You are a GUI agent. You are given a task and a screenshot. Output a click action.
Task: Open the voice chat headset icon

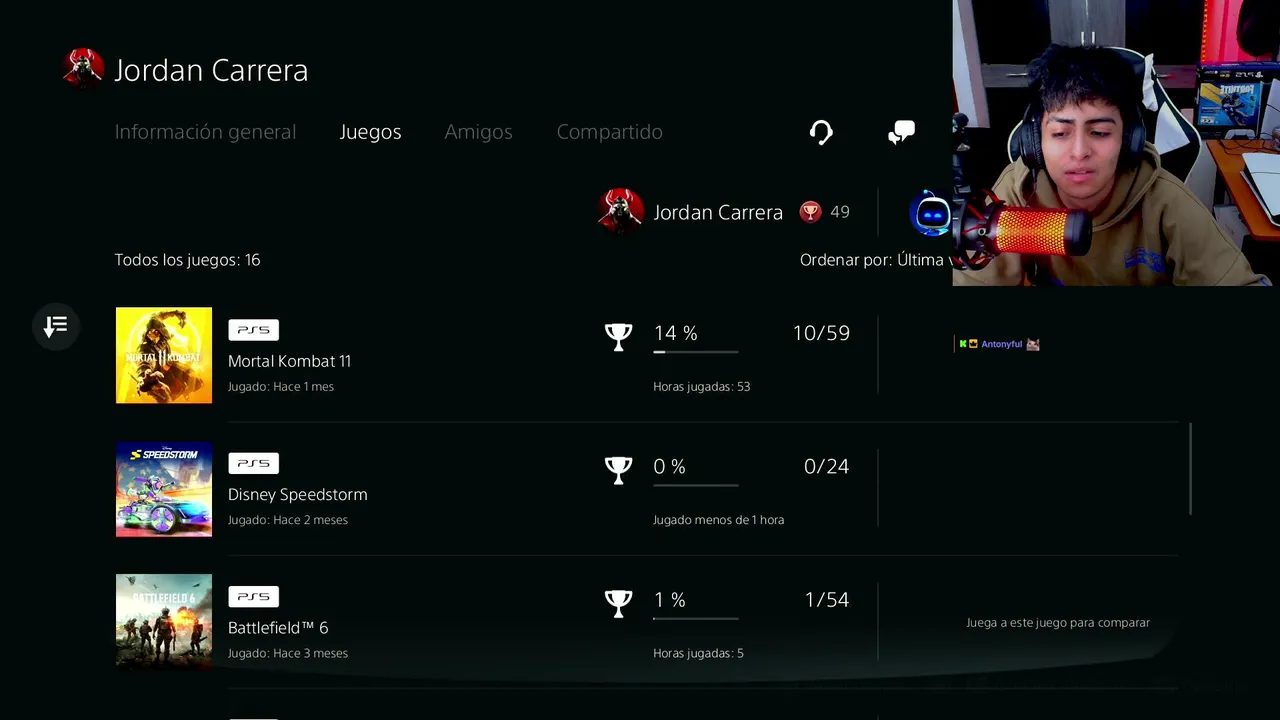click(x=821, y=132)
